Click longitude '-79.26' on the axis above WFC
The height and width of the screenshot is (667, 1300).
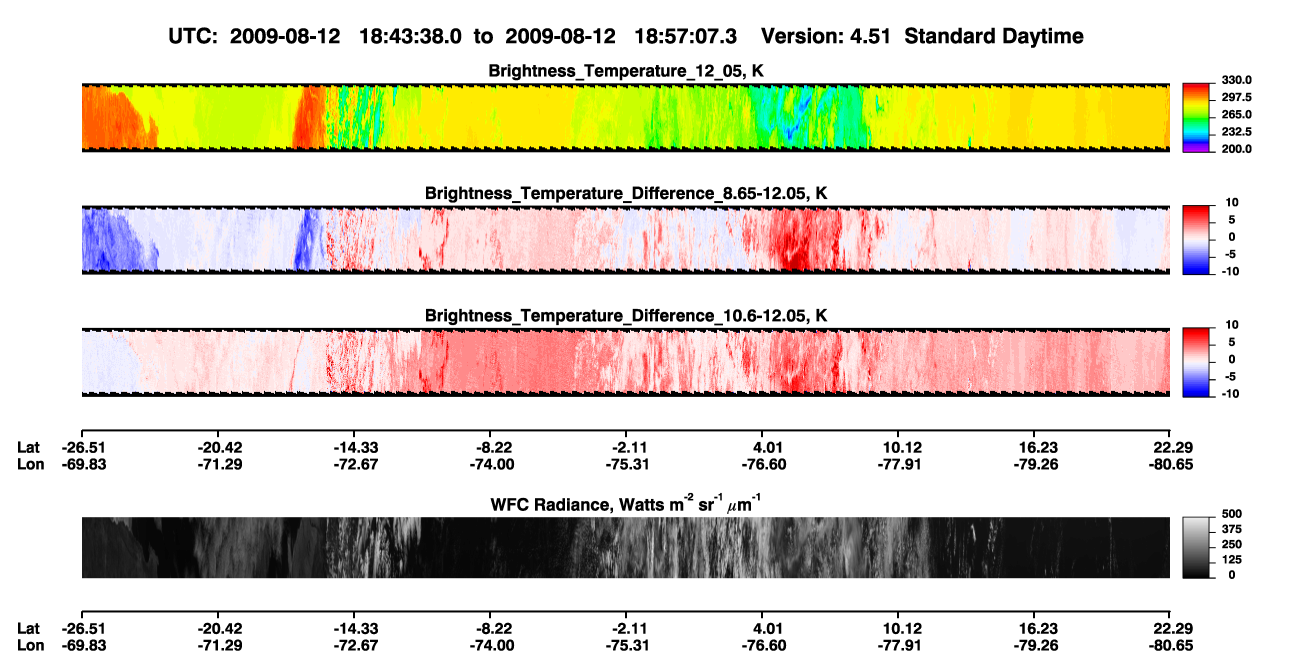pyautogui.click(x=1034, y=464)
